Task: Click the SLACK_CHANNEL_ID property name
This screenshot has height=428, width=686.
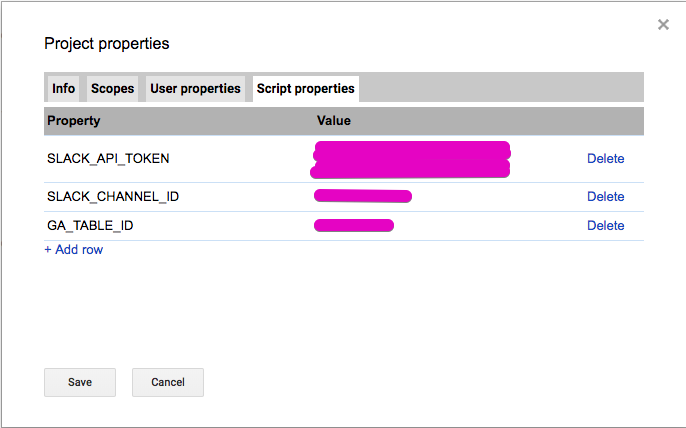Action: click(113, 197)
